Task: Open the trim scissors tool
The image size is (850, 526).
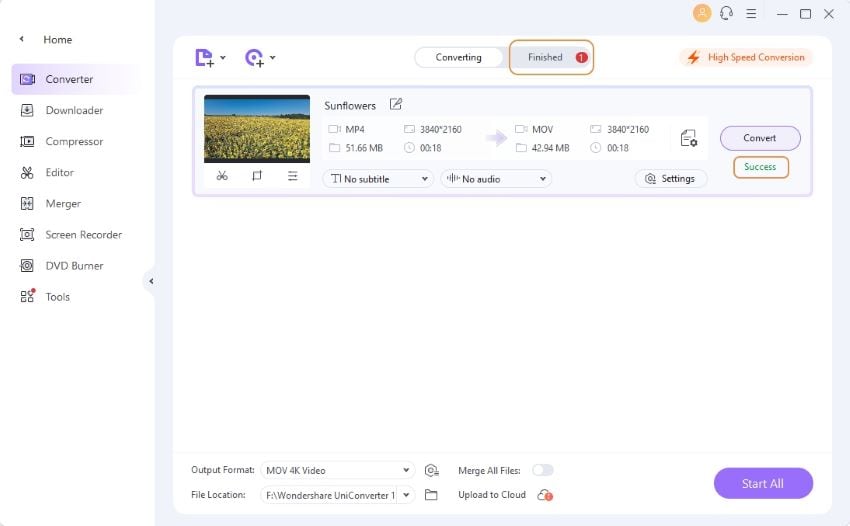Action: tap(222, 176)
